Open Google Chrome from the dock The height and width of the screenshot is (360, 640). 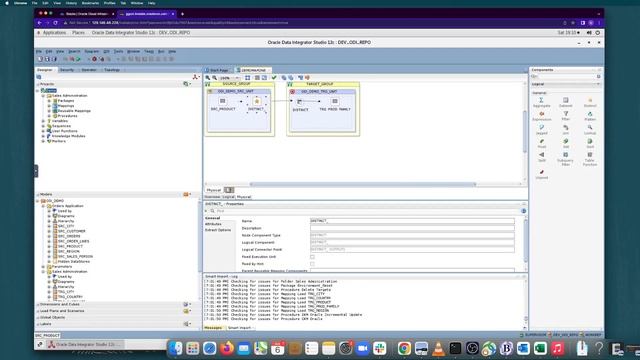pos(404,348)
